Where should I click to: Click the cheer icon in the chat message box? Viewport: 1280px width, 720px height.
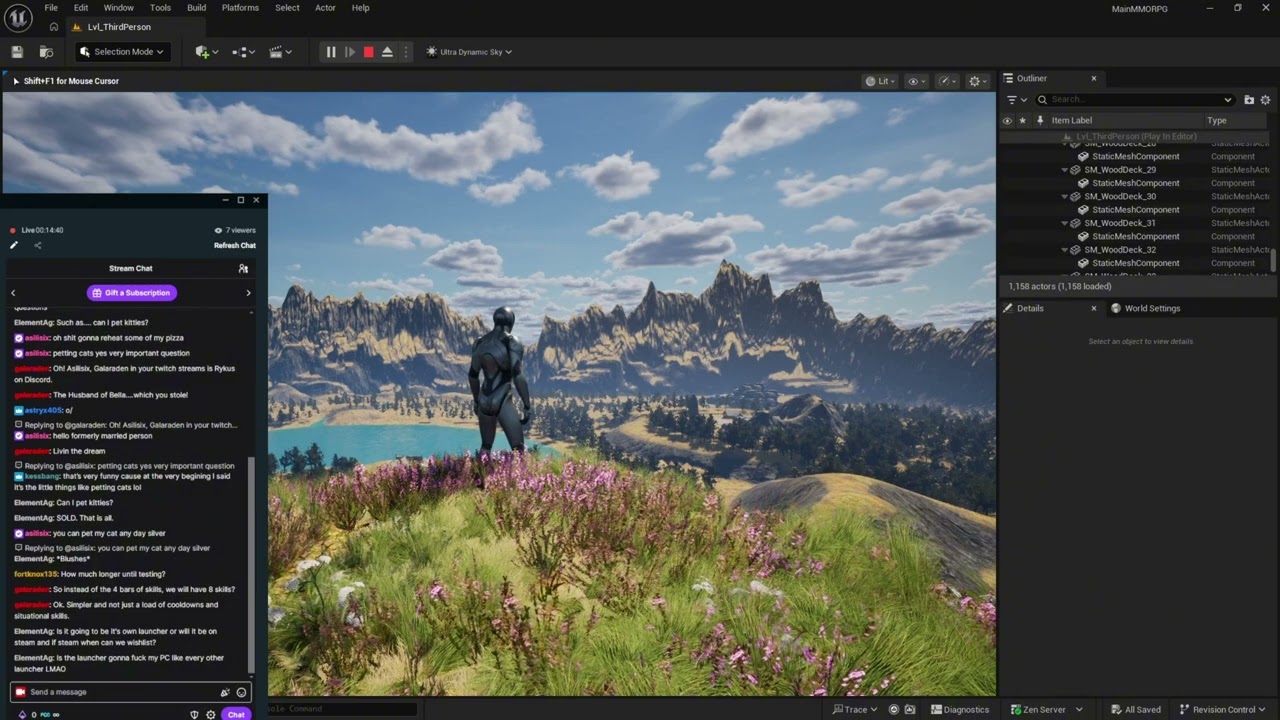[225, 692]
